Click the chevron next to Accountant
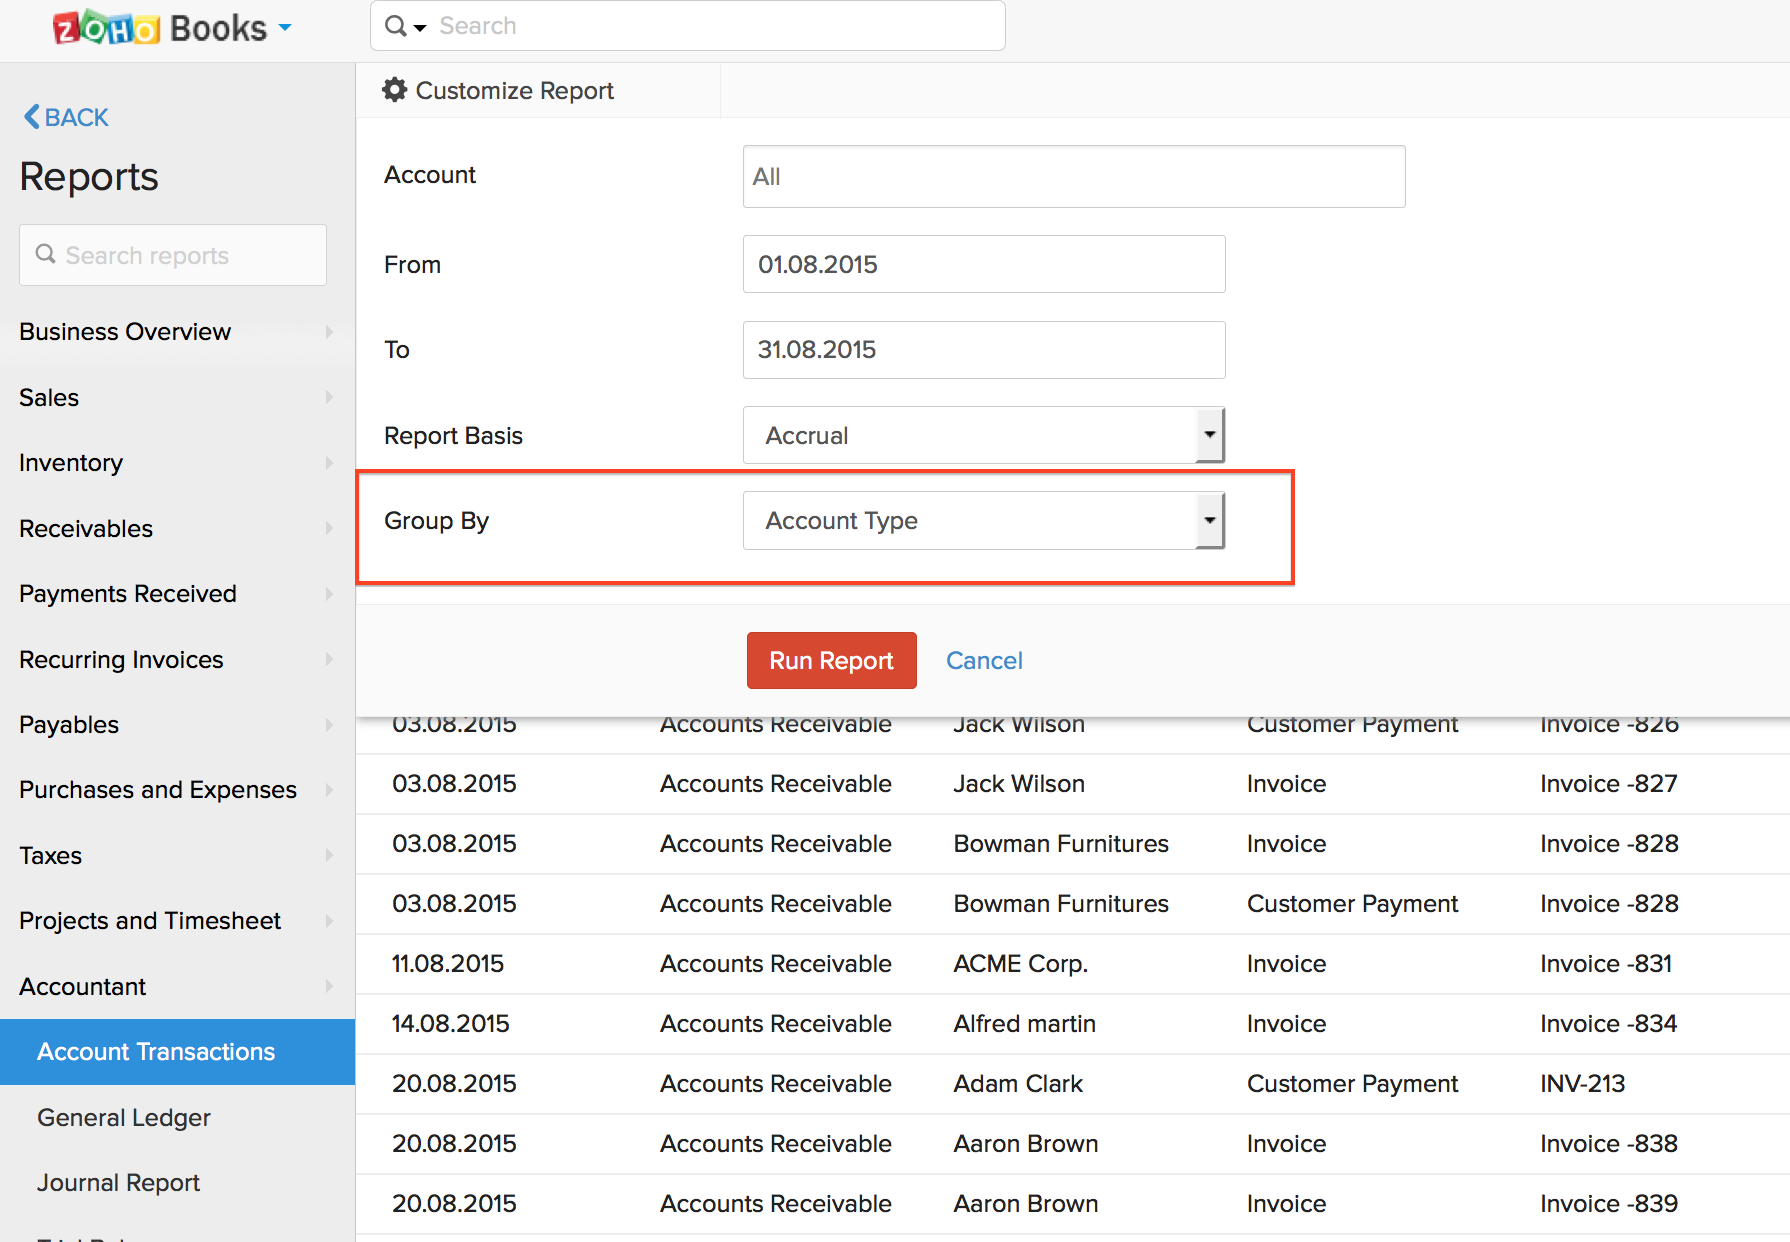Viewport: 1790px width, 1242px height. pos(330,987)
